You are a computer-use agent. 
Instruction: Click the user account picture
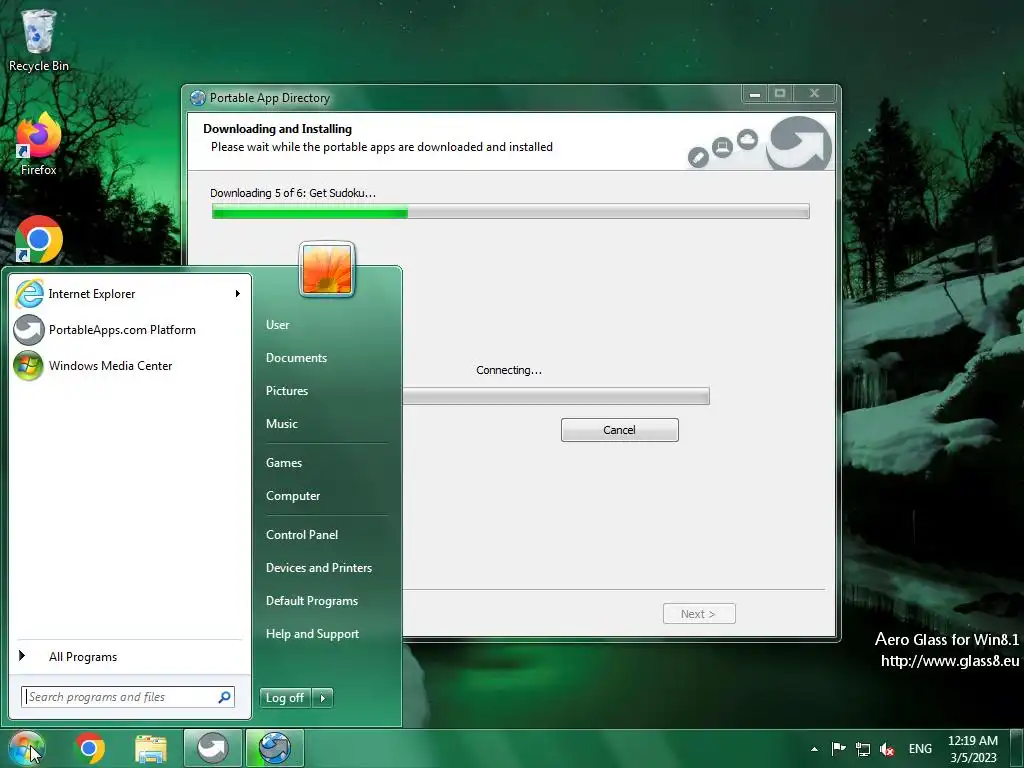pyautogui.click(x=327, y=269)
